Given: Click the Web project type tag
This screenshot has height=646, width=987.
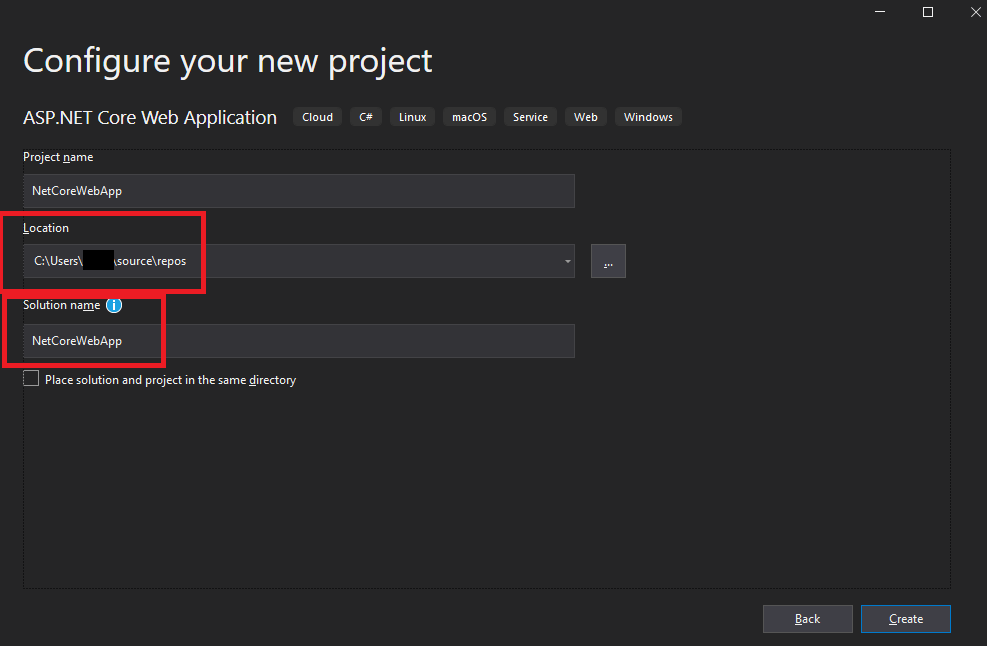Looking at the screenshot, I should [586, 117].
